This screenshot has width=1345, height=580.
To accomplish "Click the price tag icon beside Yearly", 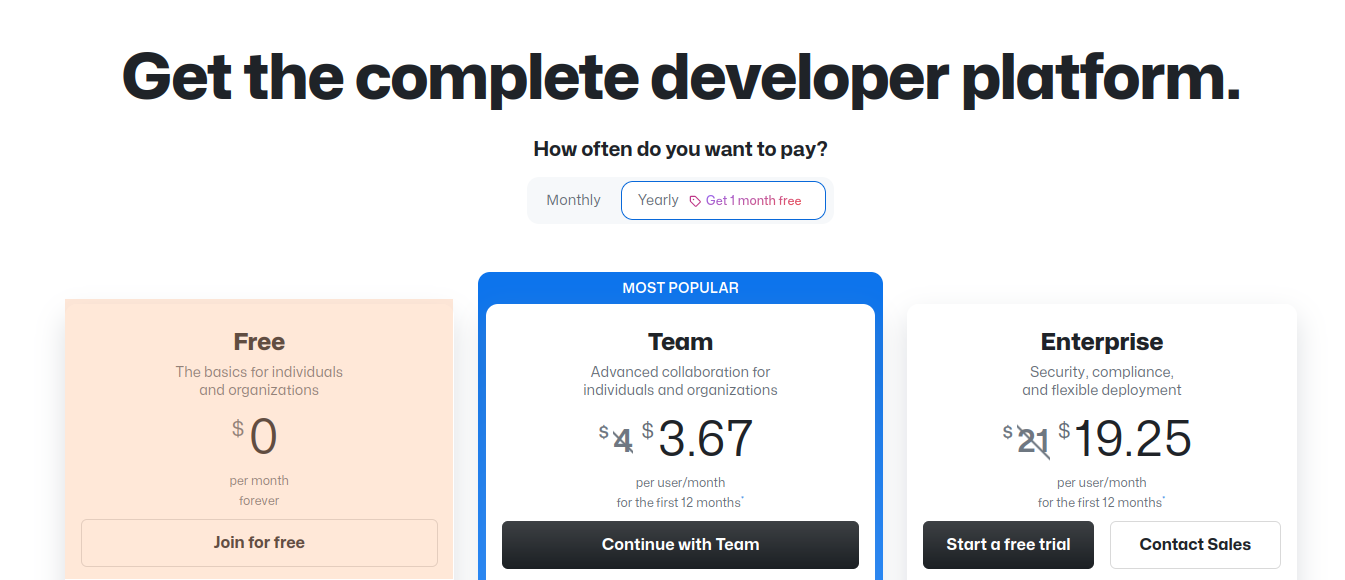I will pyautogui.click(x=695, y=201).
